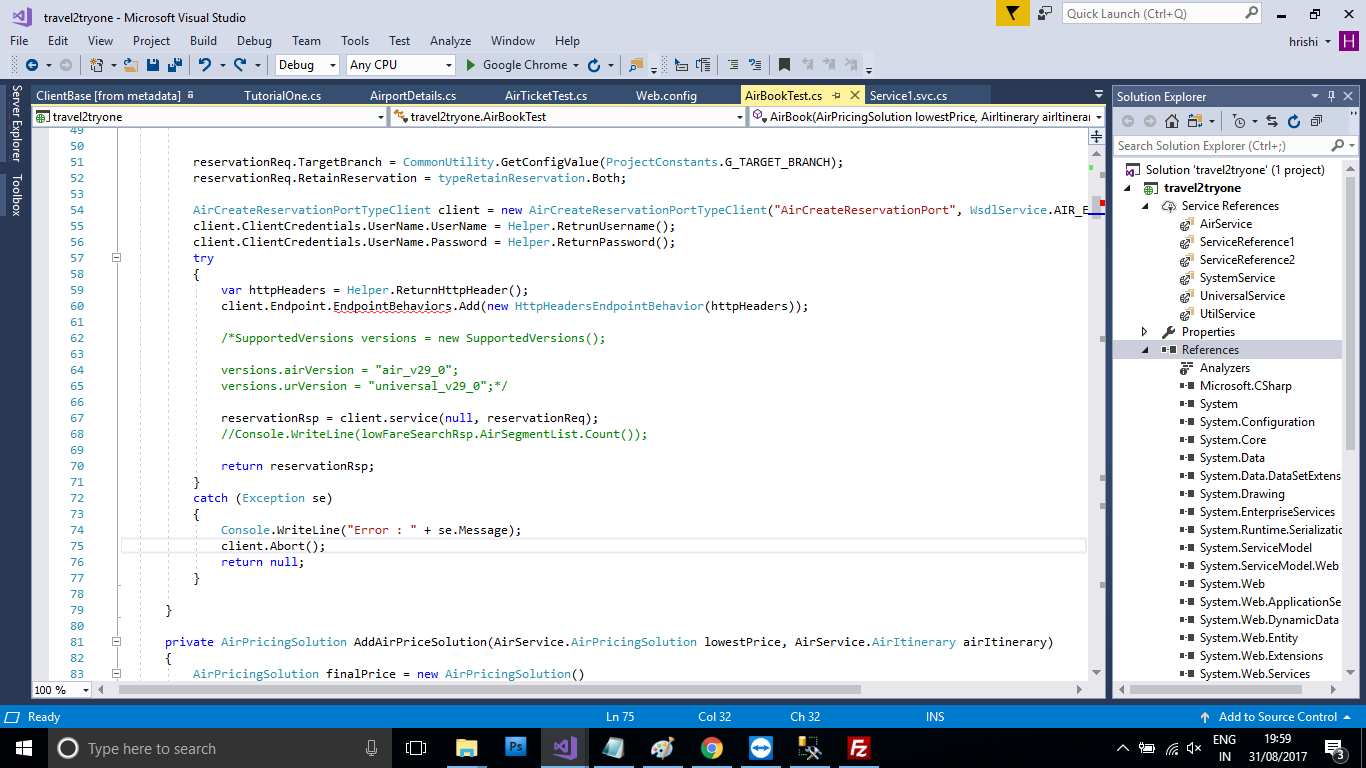
Task: Open the Any CPU platform dropdown
Action: 450,64
